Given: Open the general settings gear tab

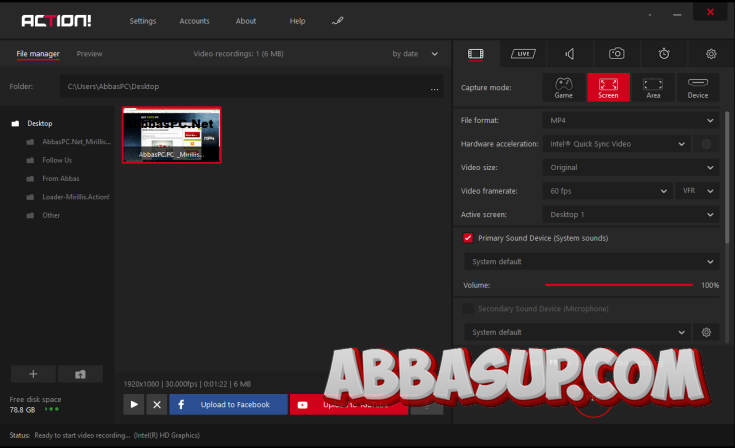Looking at the screenshot, I should coord(711,54).
